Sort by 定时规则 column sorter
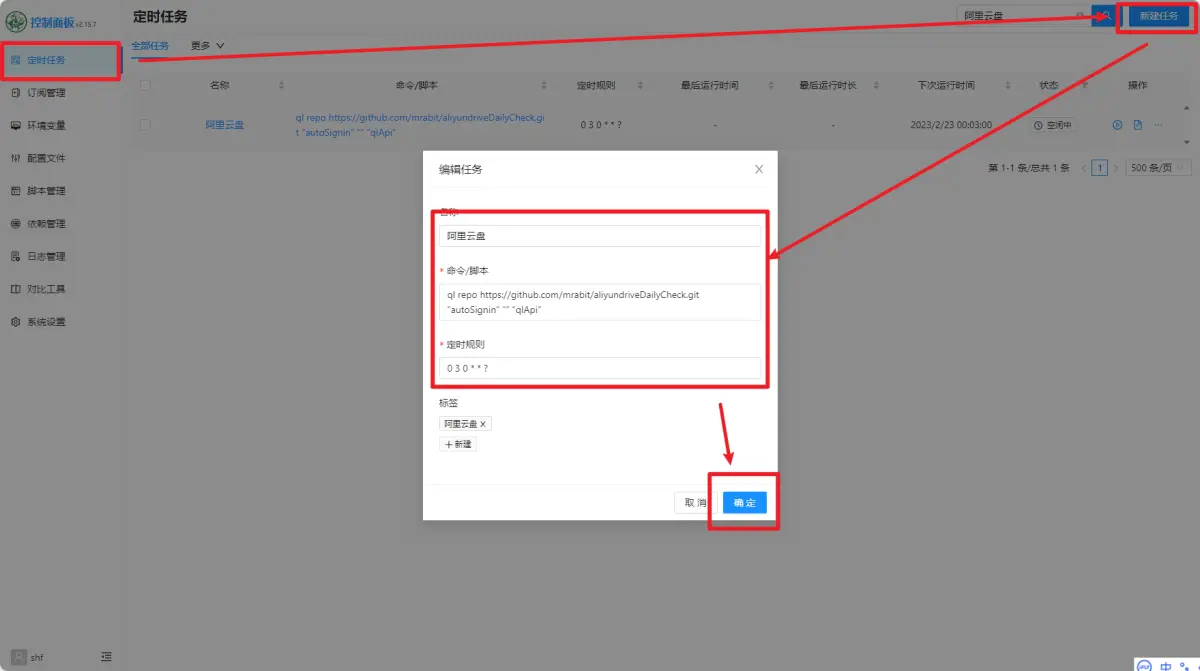Screen dimensions: 1200x671 [x=641, y=86]
